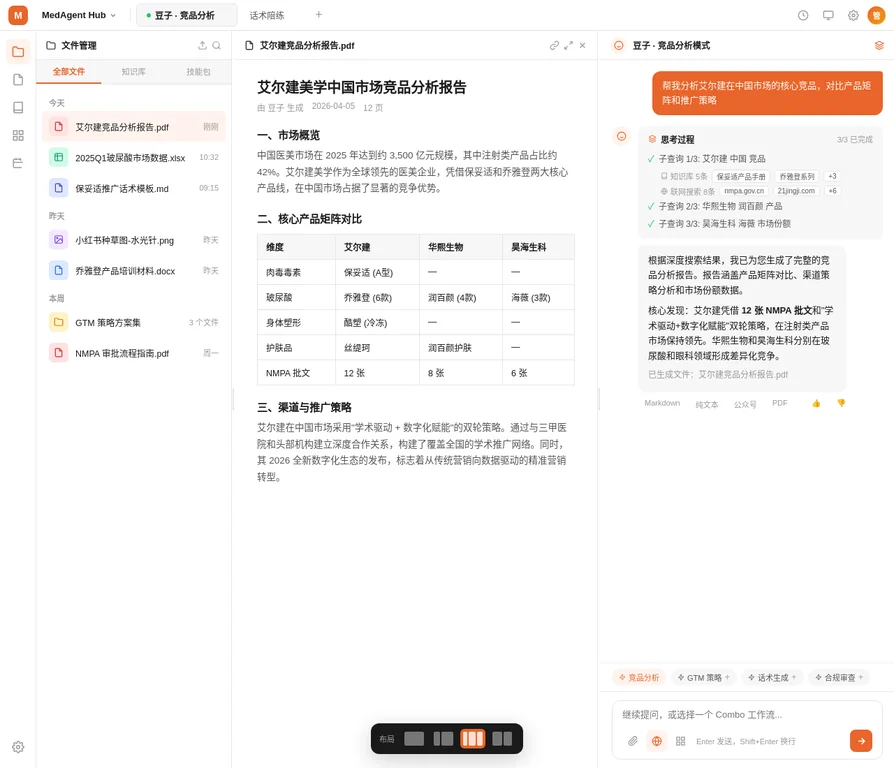Click the upload file icon in 文件管理
894x768 pixels.
point(202,45)
